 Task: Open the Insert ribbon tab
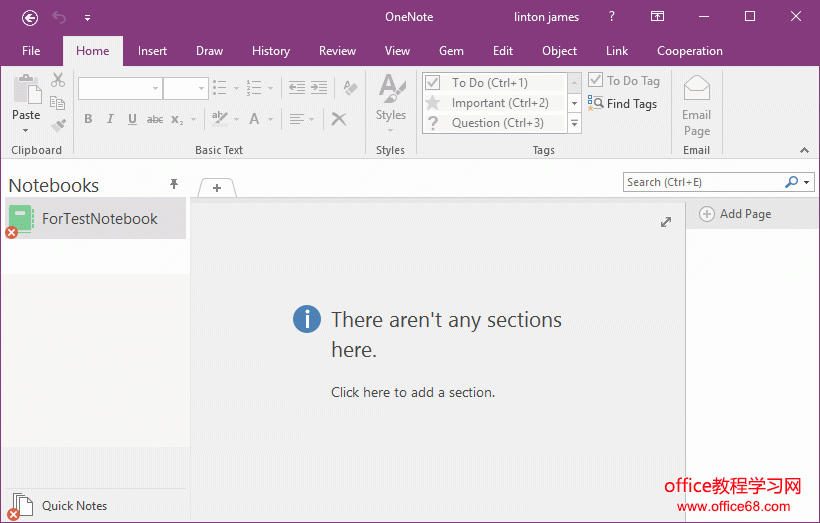152,51
